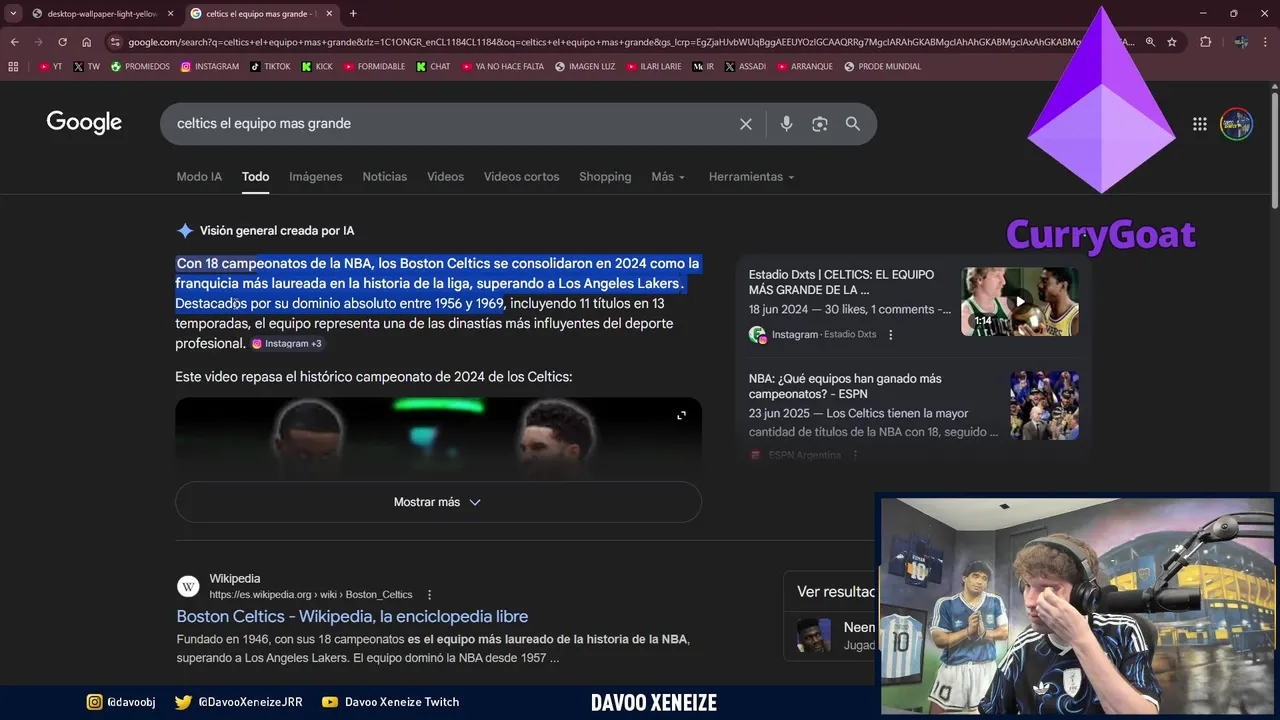Switch to Videos cortos results tab
This screenshot has width=1280, height=720.
[x=521, y=177]
